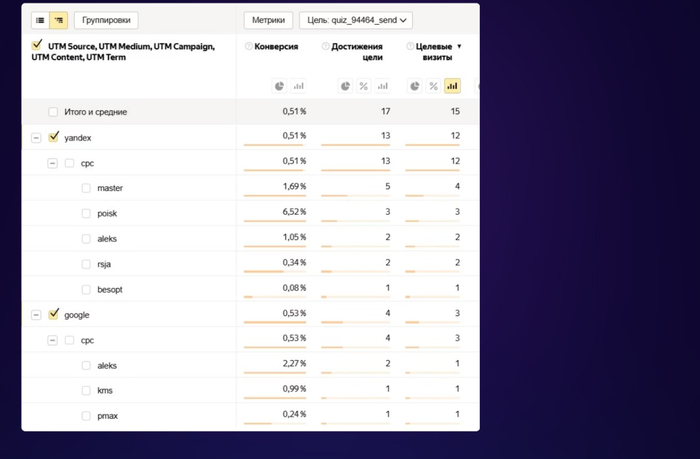The height and width of the screenshot is (459, 700).
Task: Uncheck the yandex source checkbox
Action: pos(54,137)
